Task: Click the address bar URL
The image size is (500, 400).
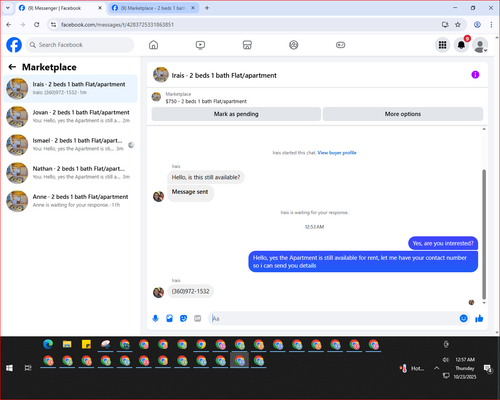Action: (117, 25)
